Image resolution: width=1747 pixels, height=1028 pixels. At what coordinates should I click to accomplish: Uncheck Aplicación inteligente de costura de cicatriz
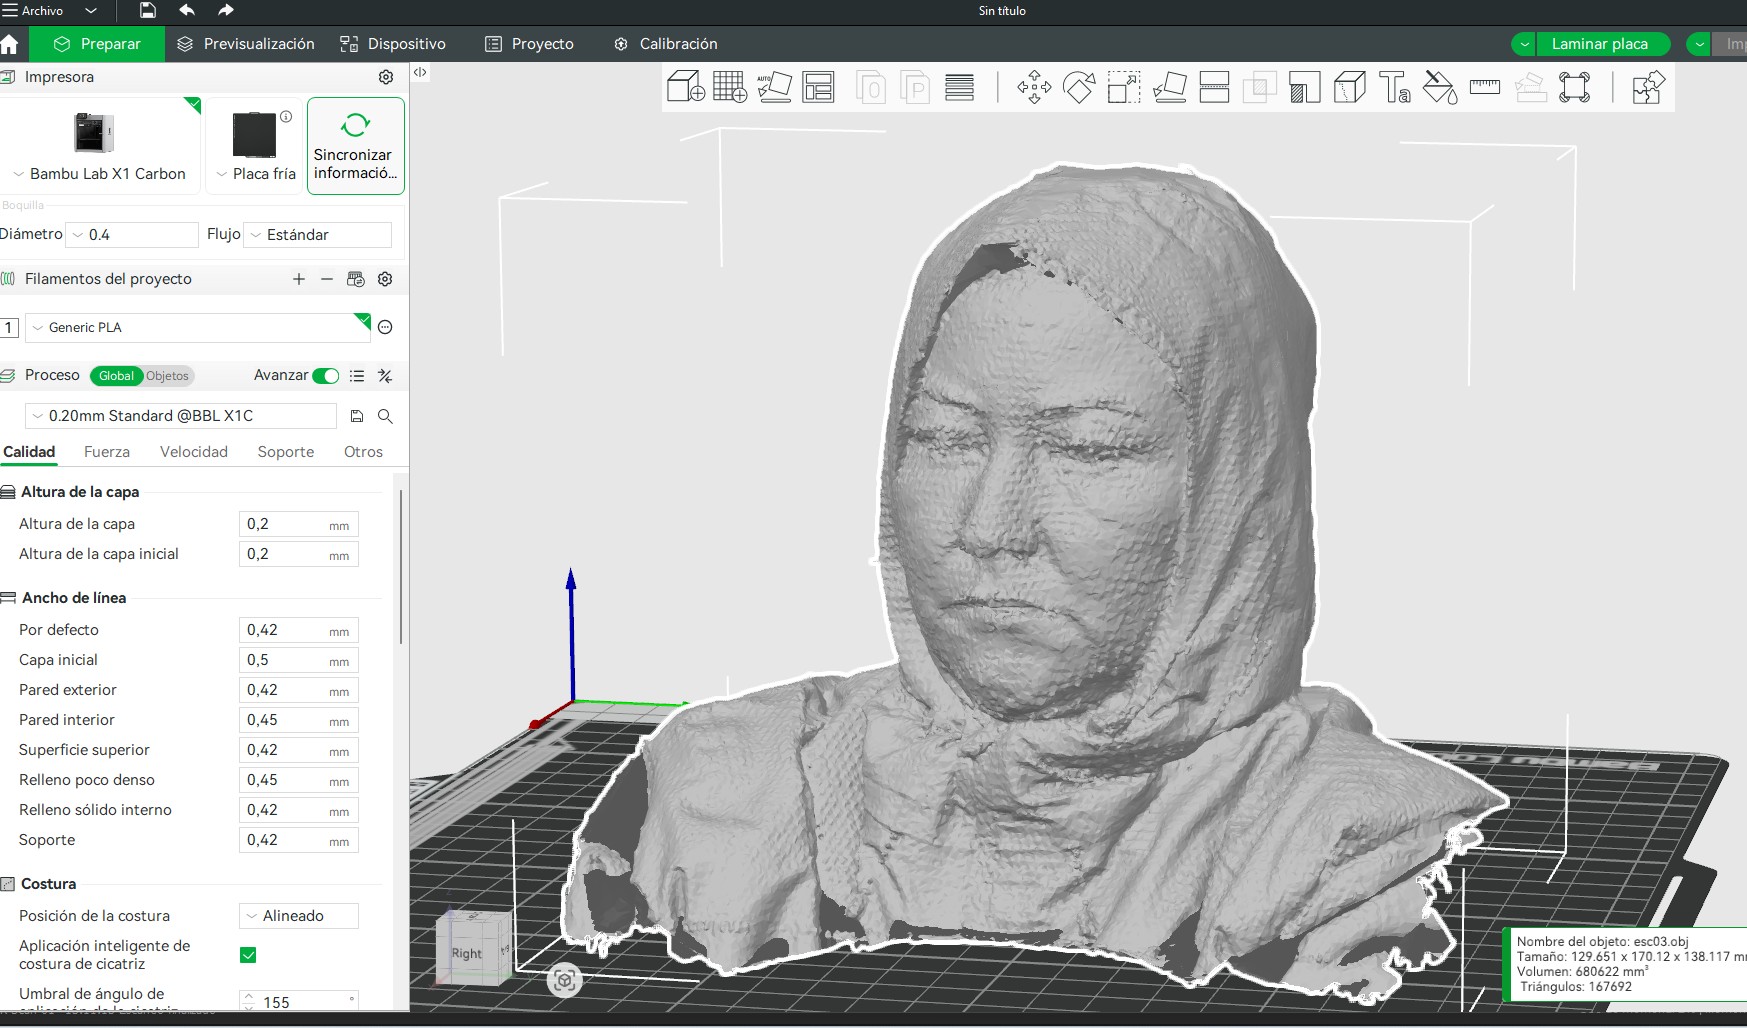248,955
